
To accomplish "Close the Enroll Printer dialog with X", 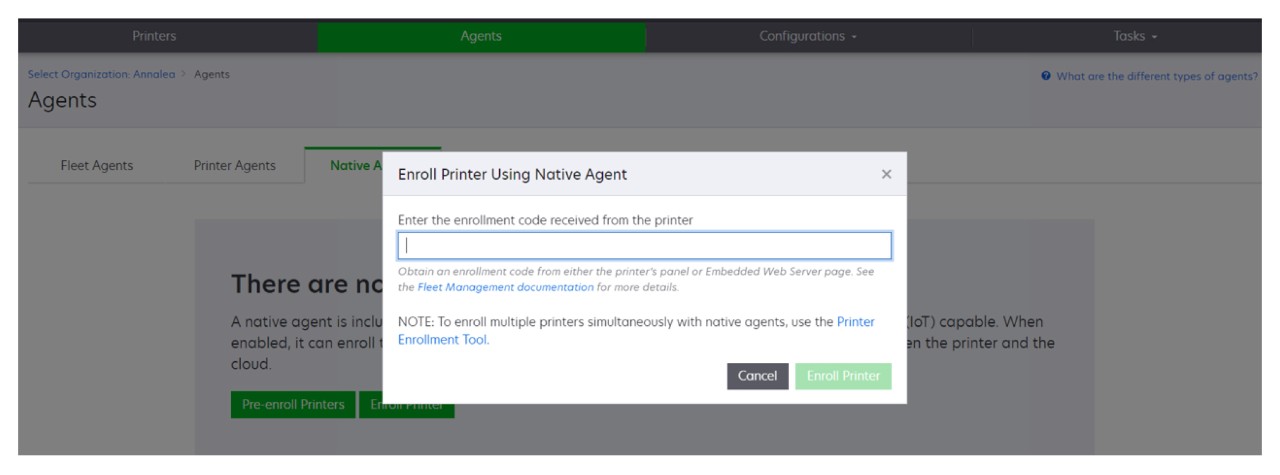I will click(885, 175).
